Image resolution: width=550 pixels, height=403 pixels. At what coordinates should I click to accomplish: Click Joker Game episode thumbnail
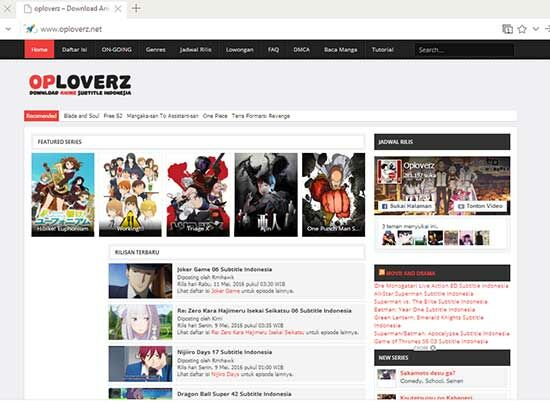pyautogui.click(x=140, y=281)
